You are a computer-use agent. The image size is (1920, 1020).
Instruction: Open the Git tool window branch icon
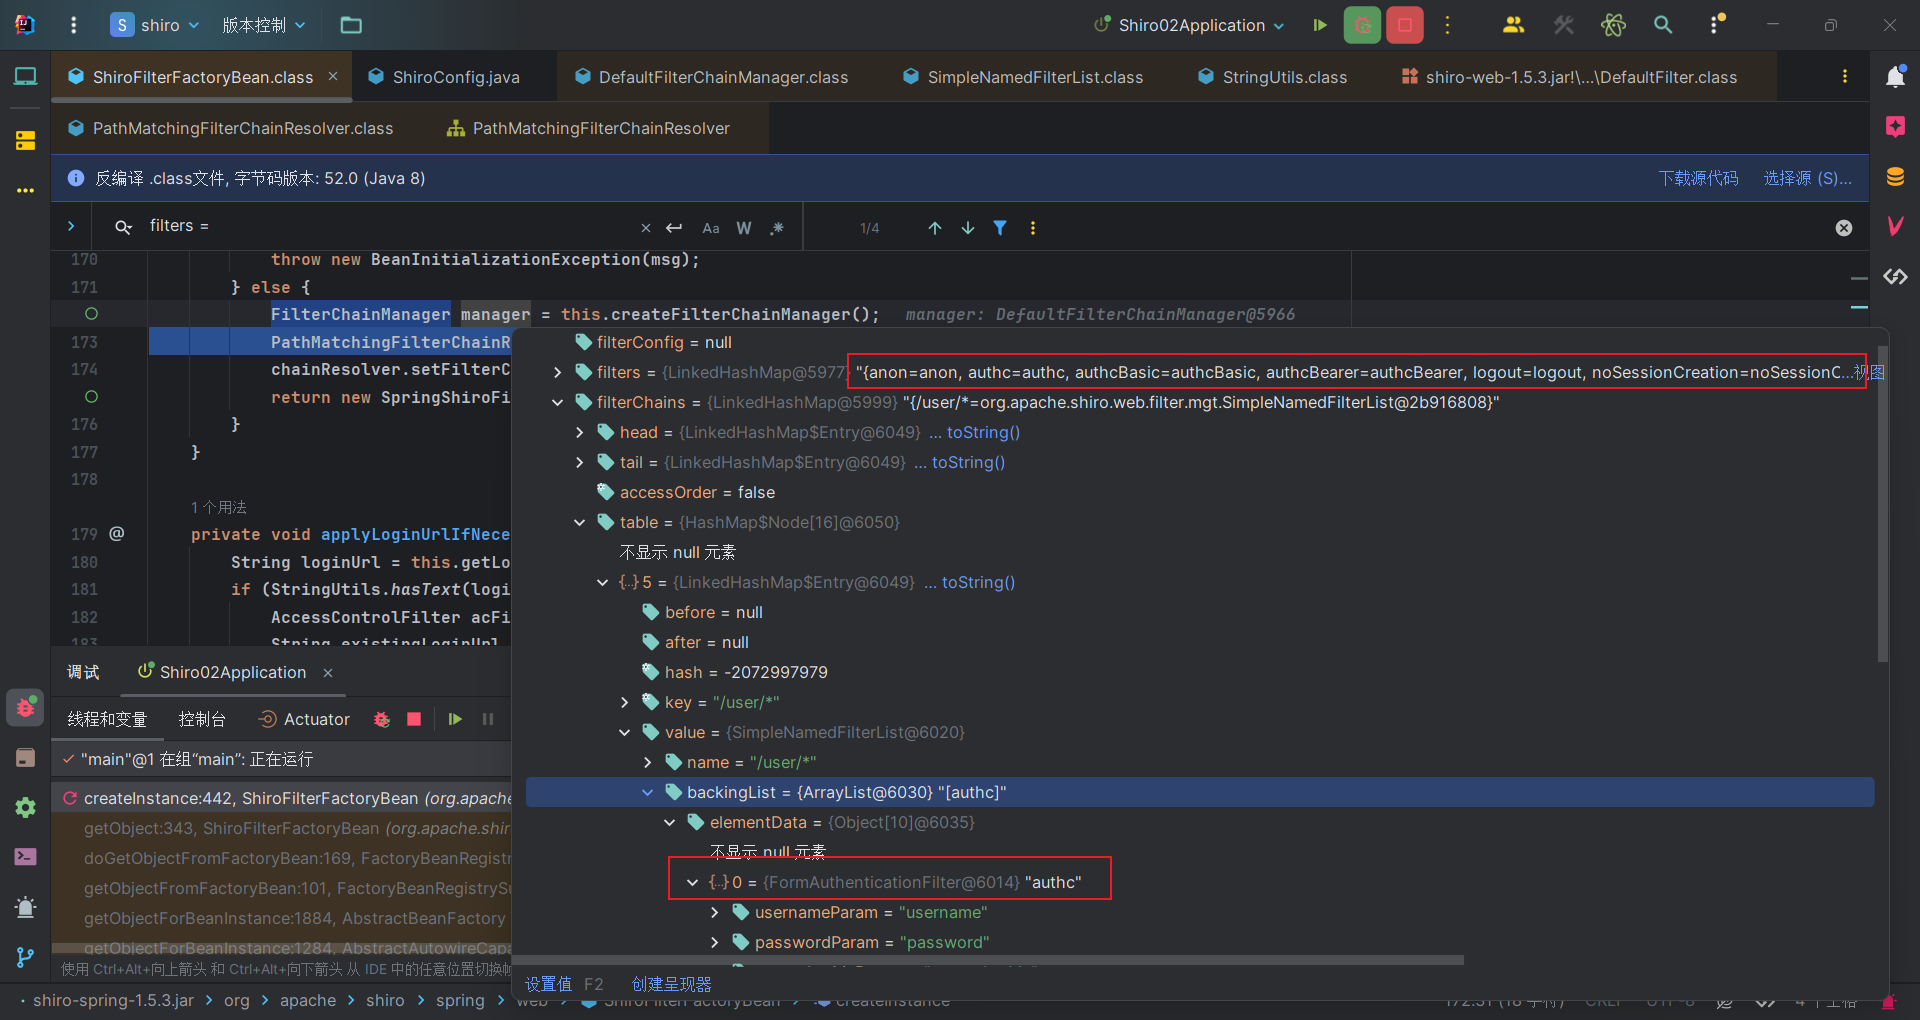pyautogui.click(x=26, y=957)
